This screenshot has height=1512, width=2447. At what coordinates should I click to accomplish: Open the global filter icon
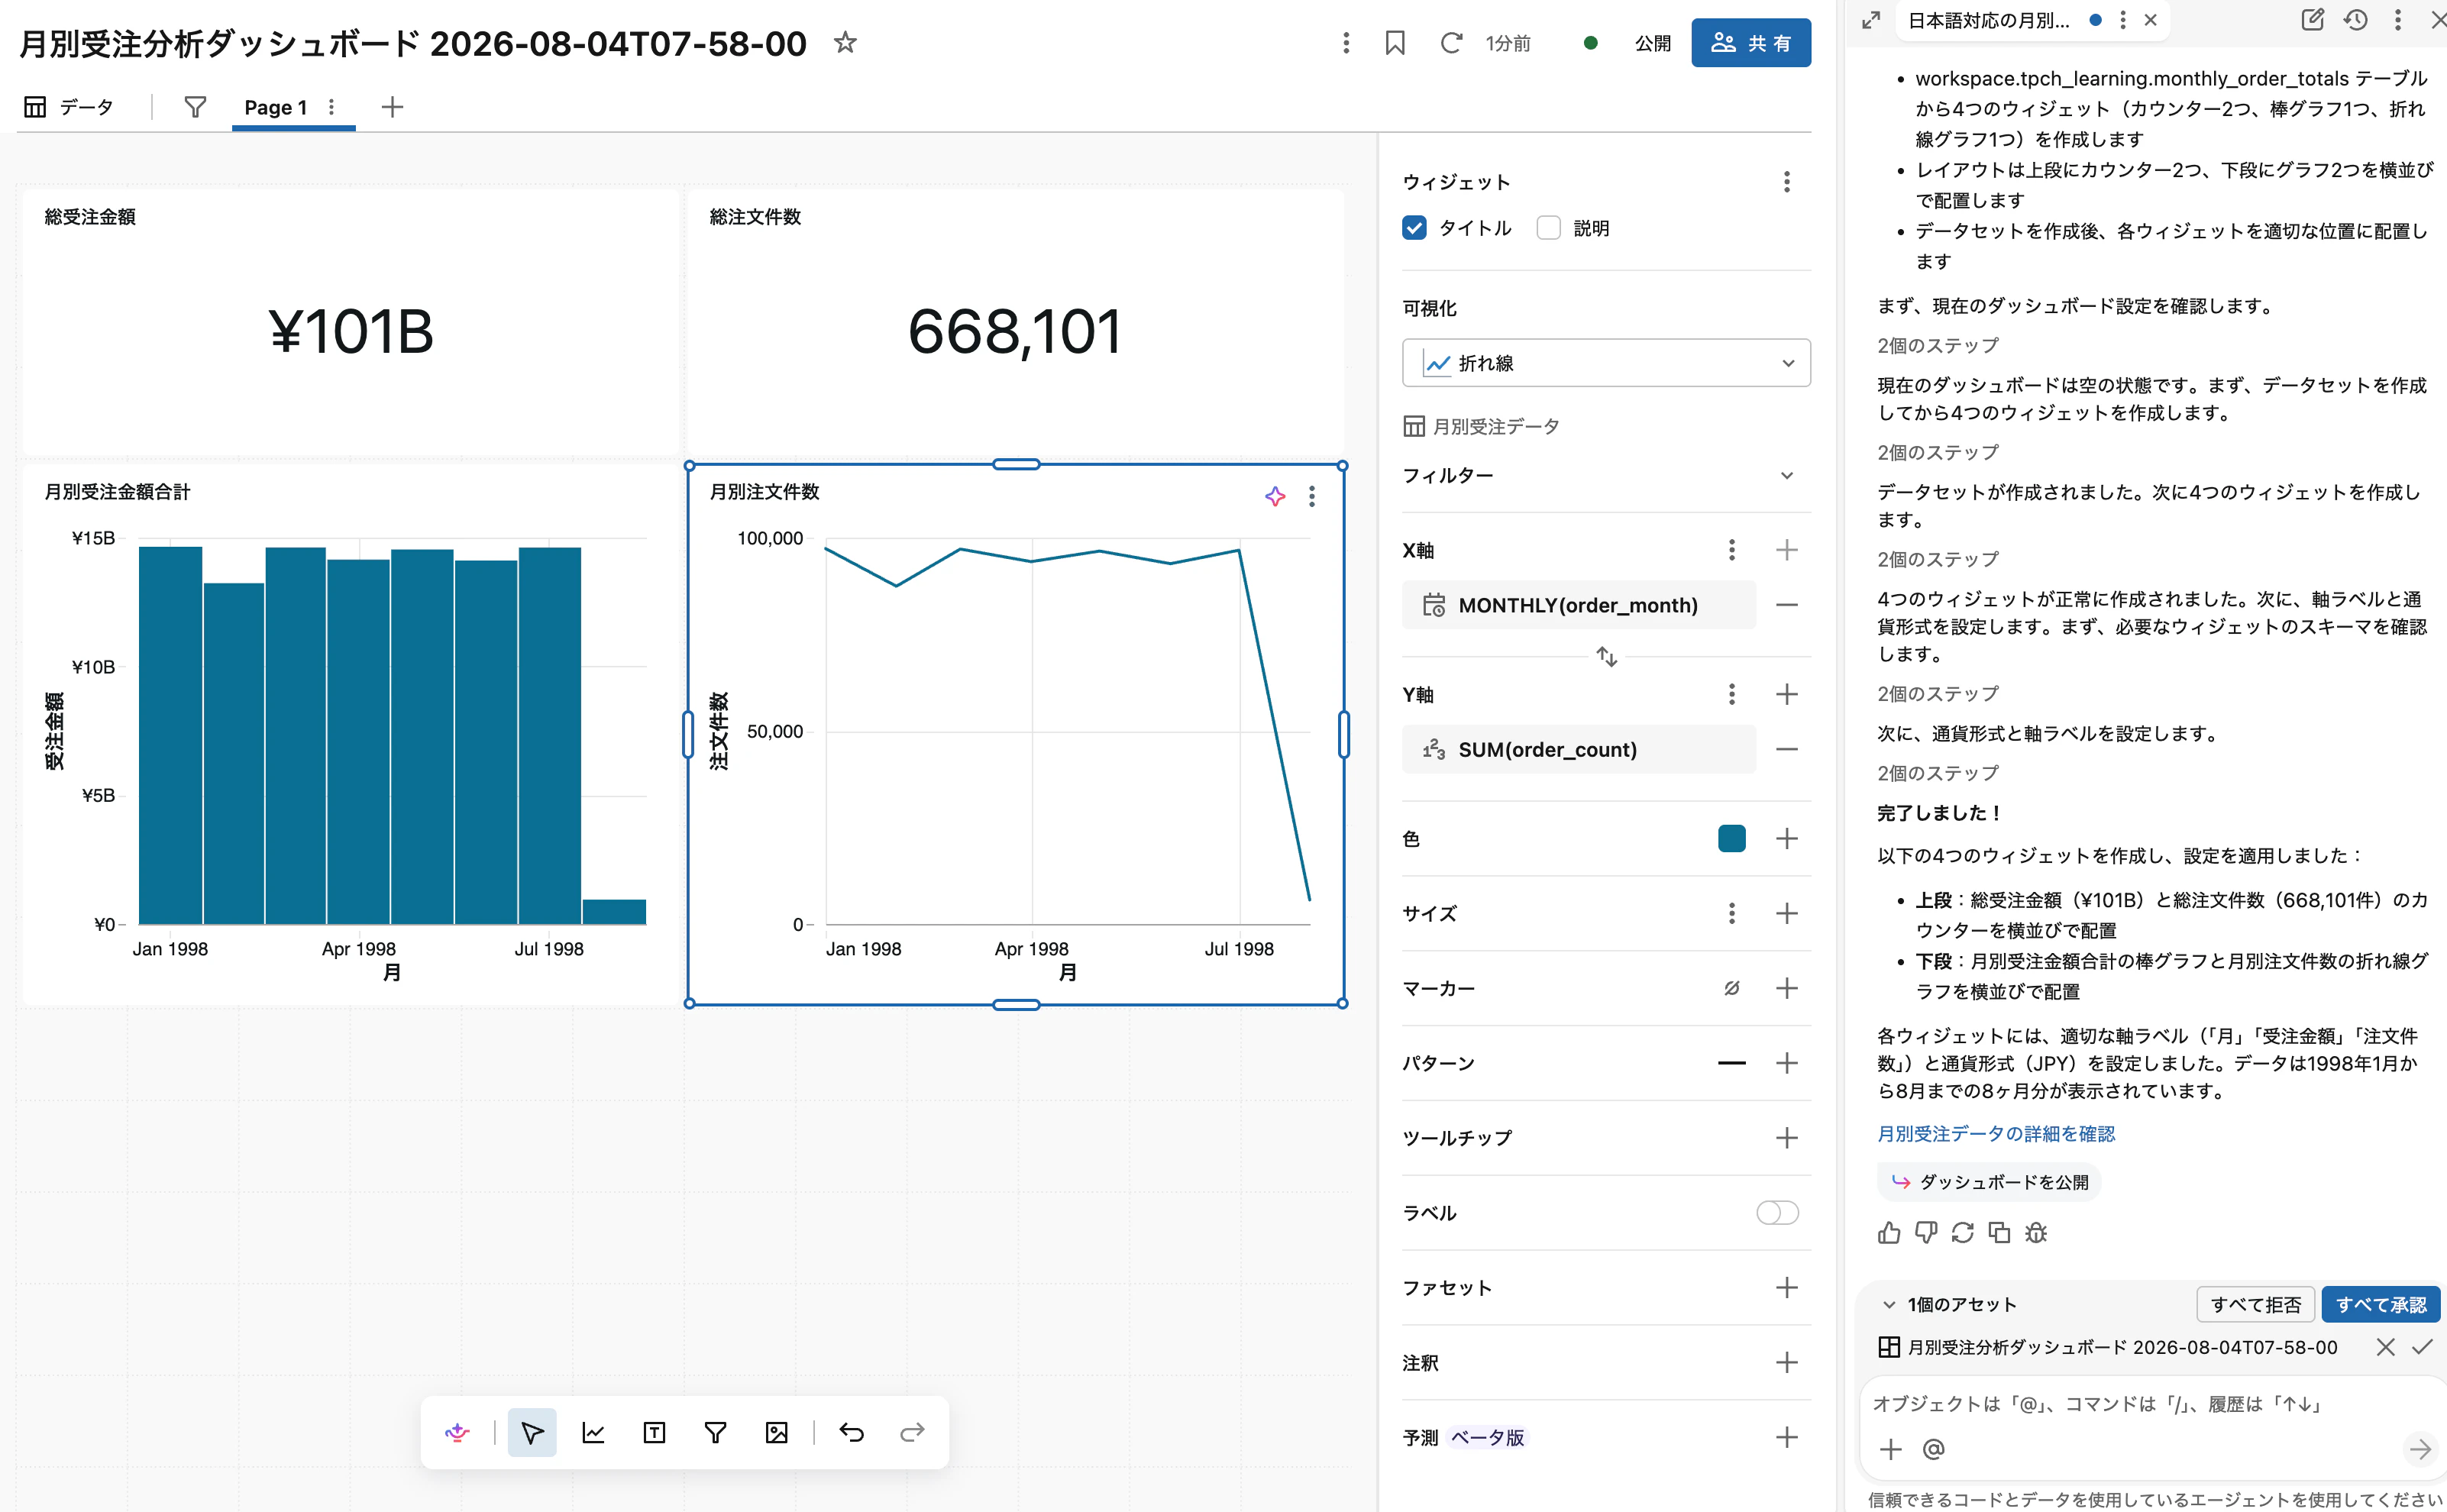tap(195, 107)
